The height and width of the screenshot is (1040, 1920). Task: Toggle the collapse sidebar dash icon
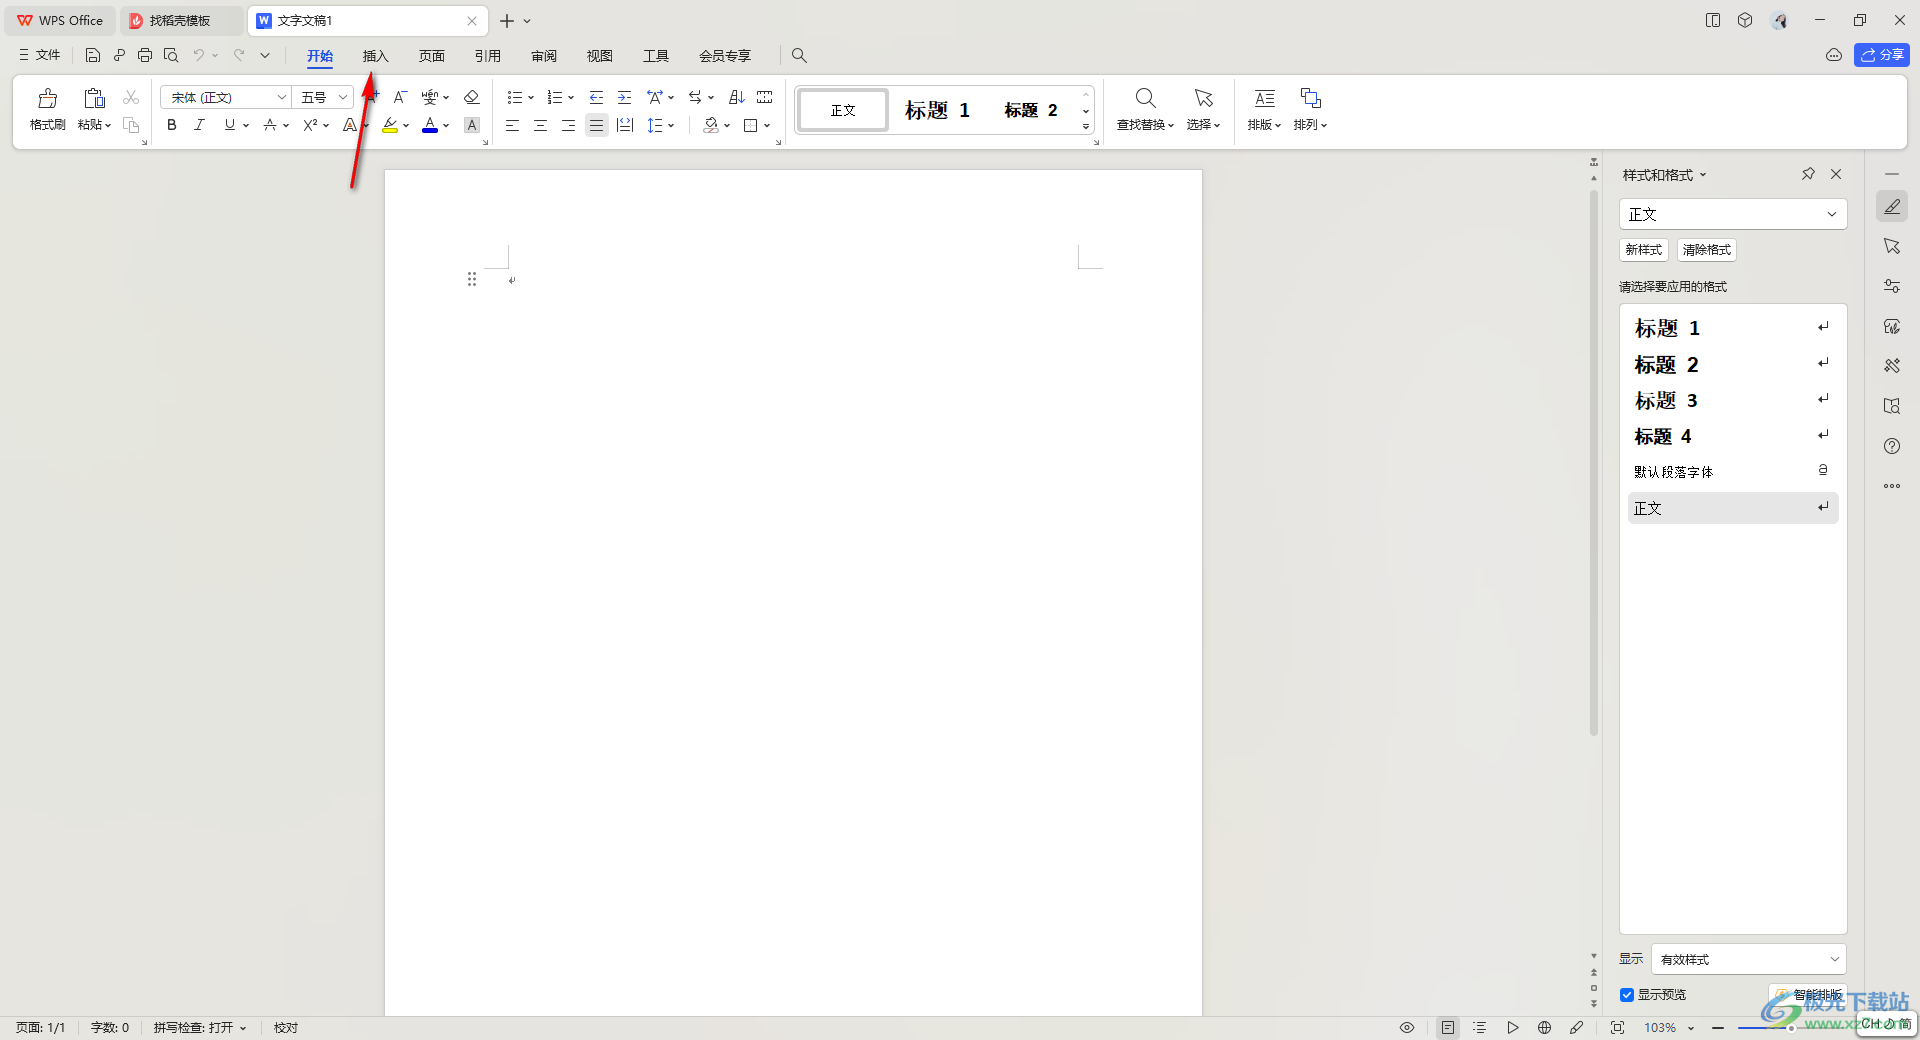(1892, 174)
